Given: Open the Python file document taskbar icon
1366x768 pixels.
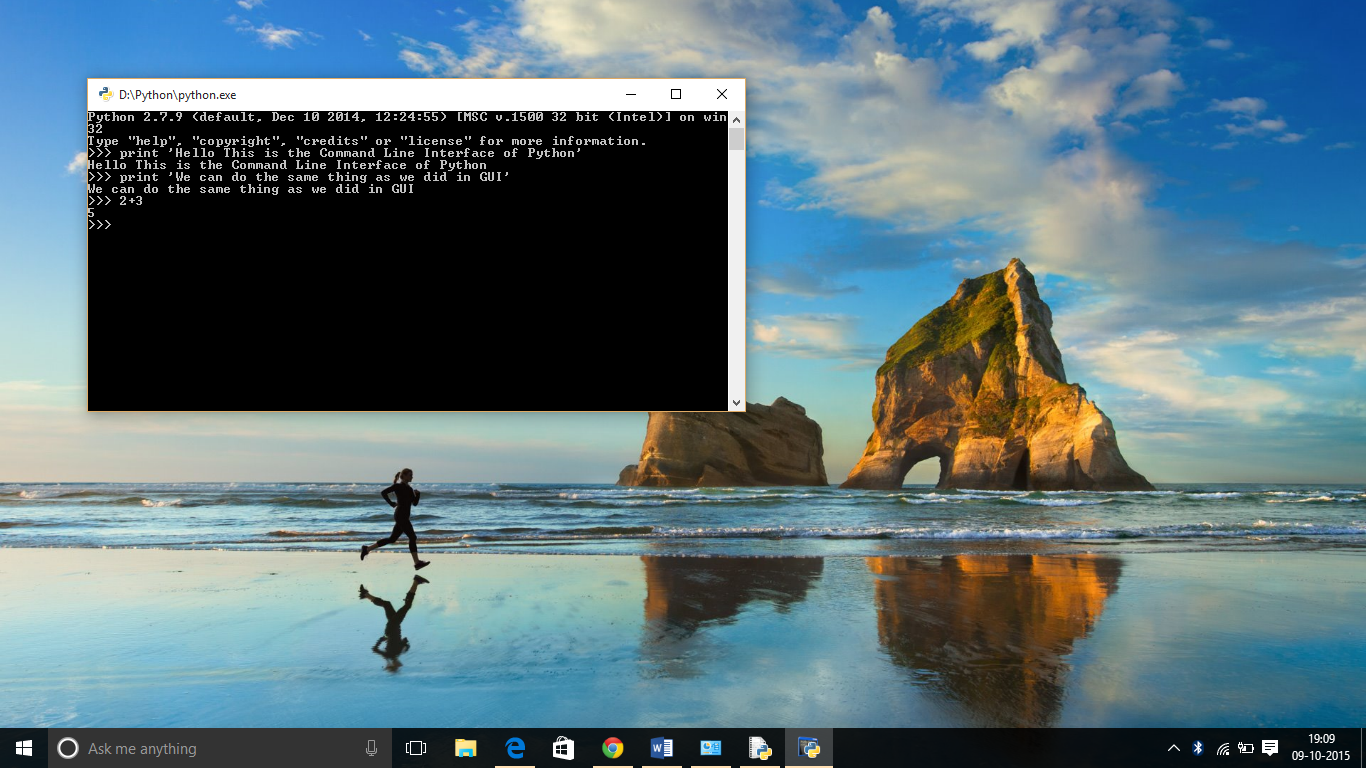Looking at the screenshot, I should coord(760,748).
